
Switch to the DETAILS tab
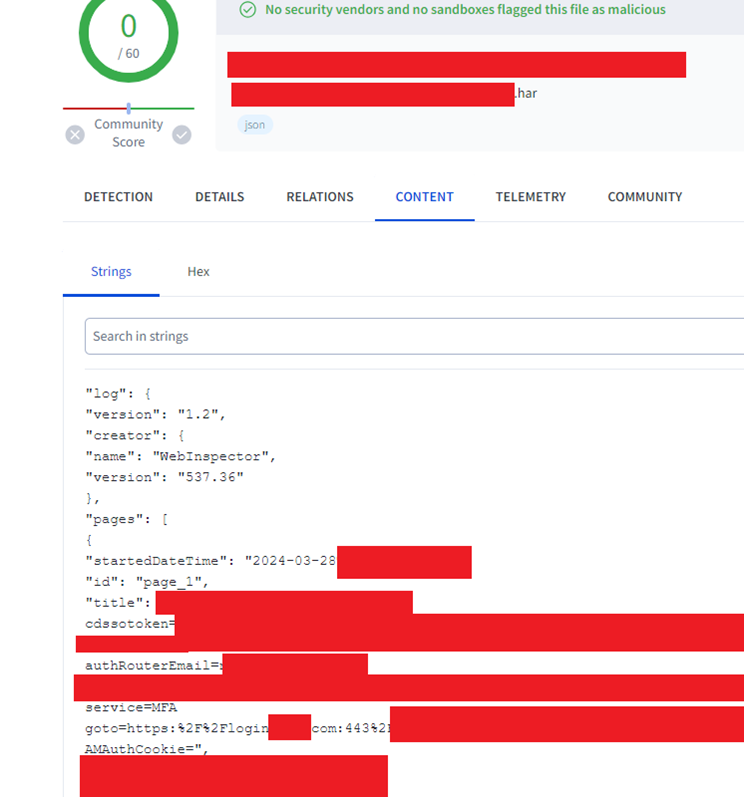click(x=219, y=197)
